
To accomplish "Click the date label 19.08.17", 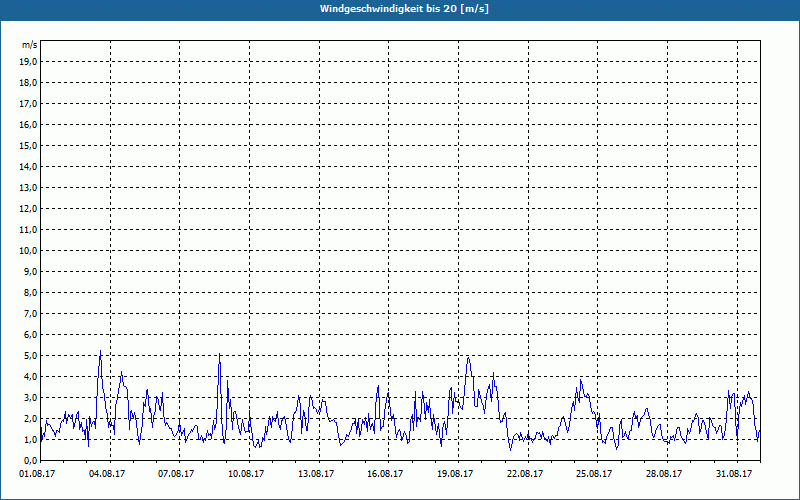I will pyautogui.click(x=455, y=474).
